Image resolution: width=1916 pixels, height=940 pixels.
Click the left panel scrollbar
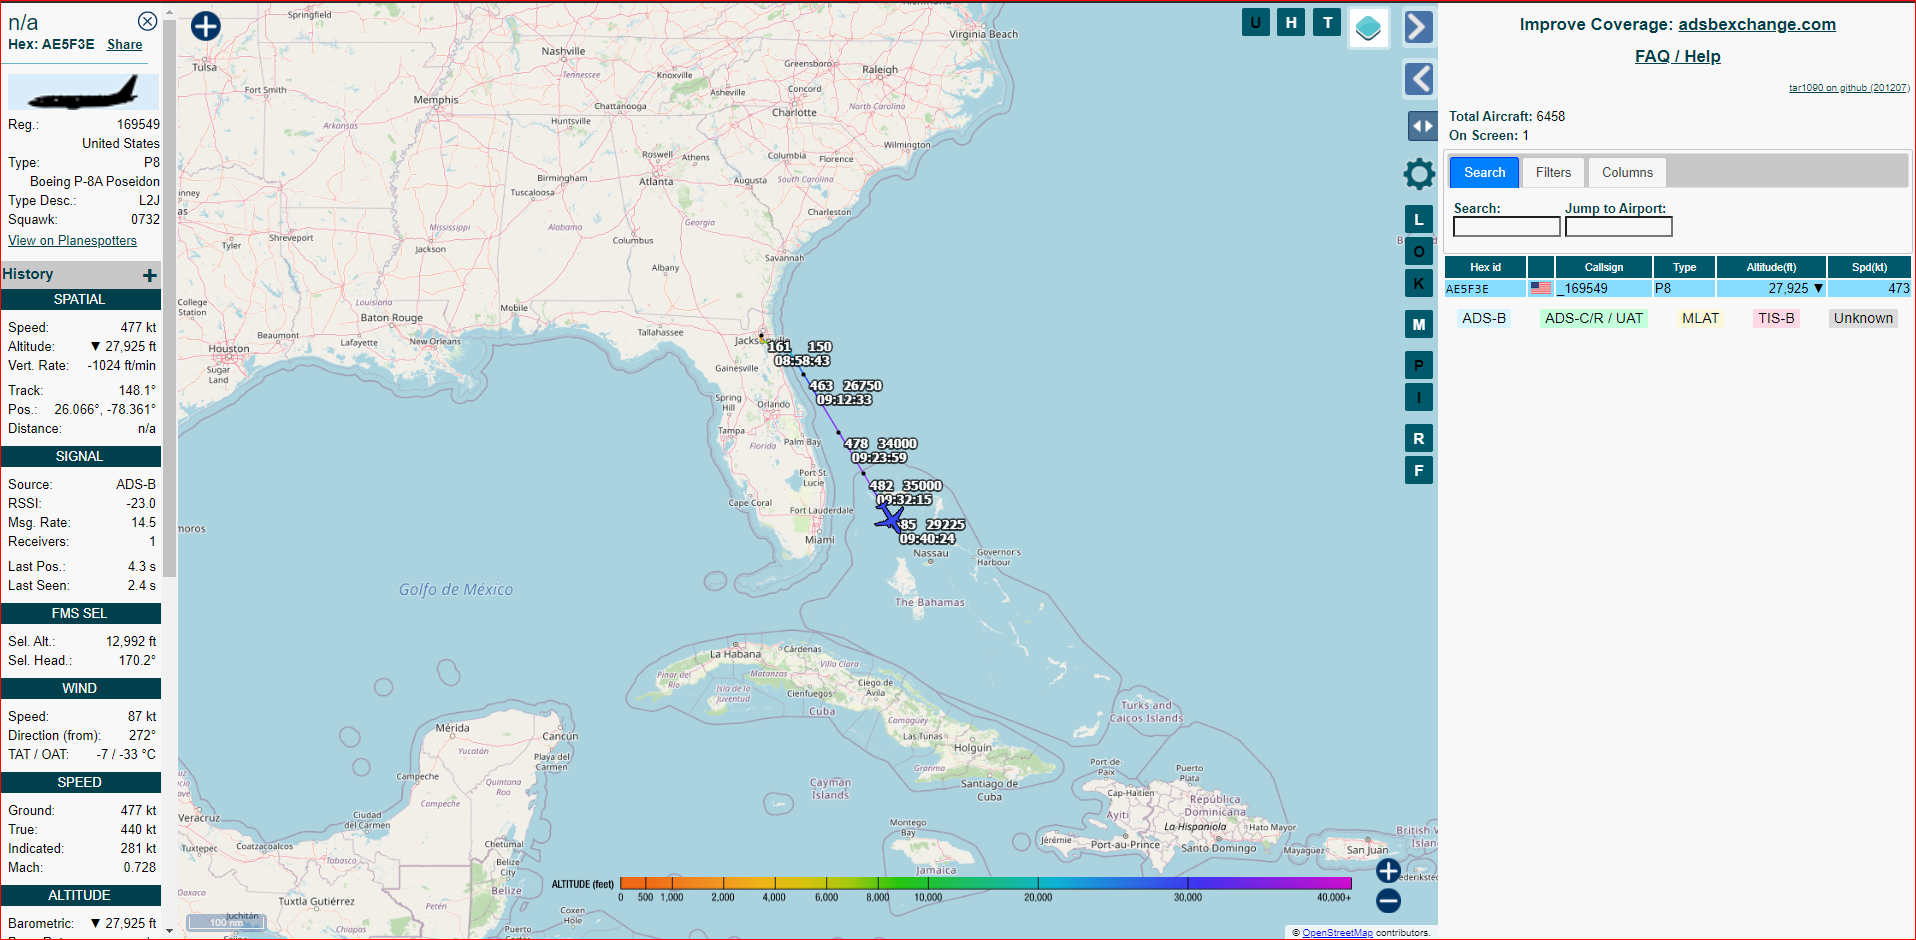point(169,300)
